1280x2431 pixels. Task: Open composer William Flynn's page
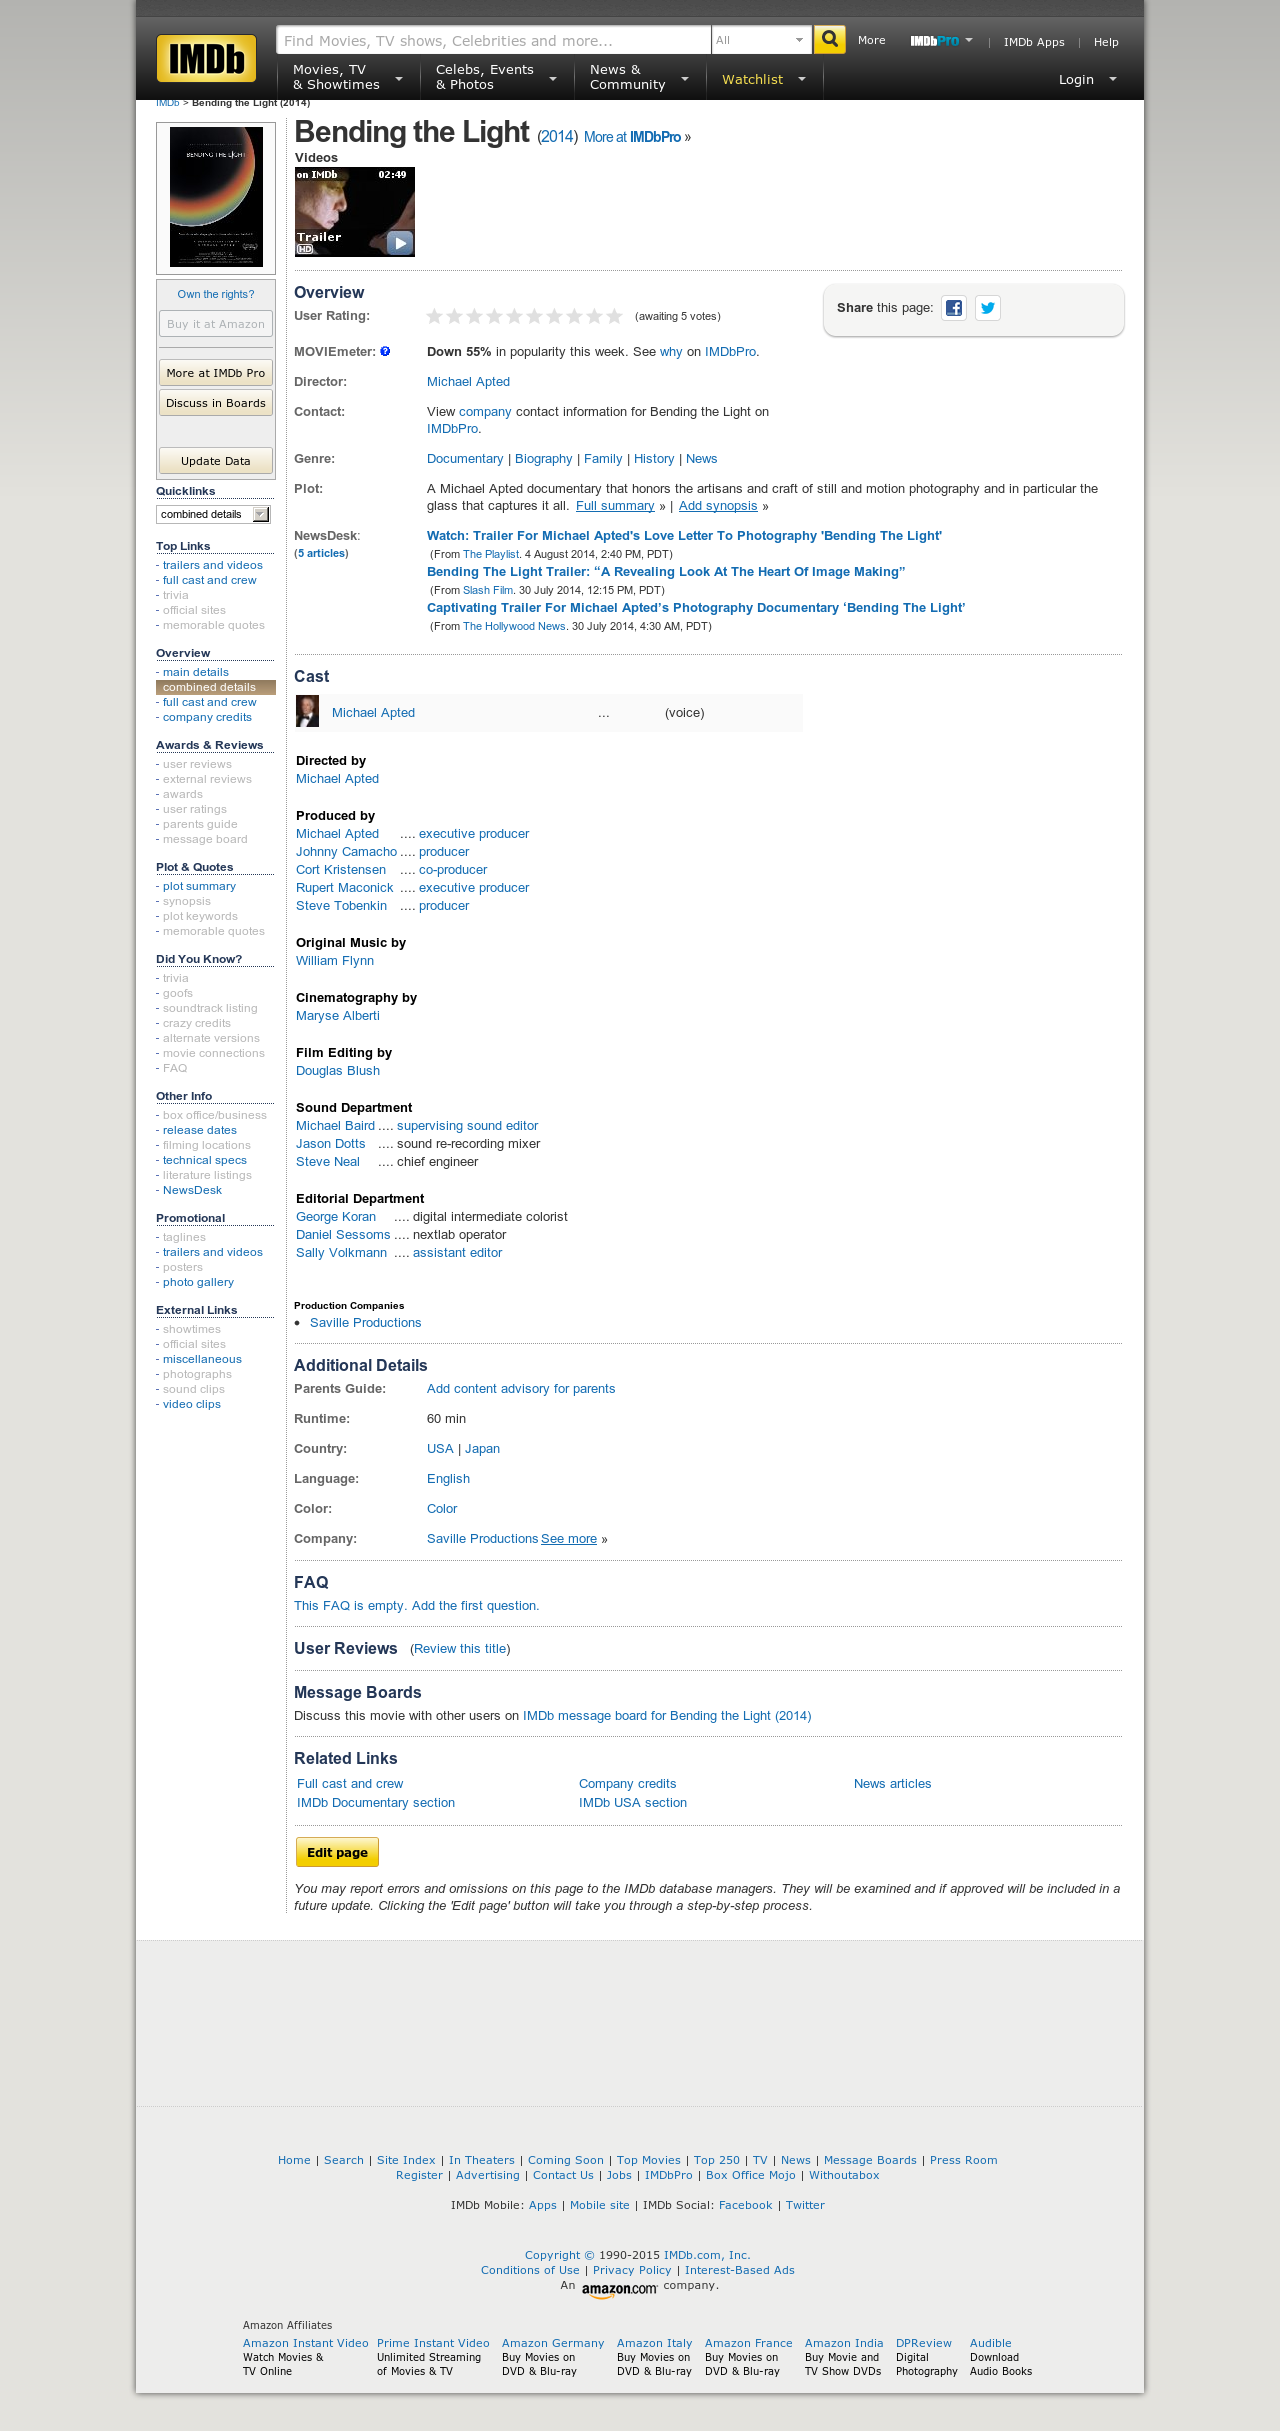pyautogui.click(x=335, y=961)
